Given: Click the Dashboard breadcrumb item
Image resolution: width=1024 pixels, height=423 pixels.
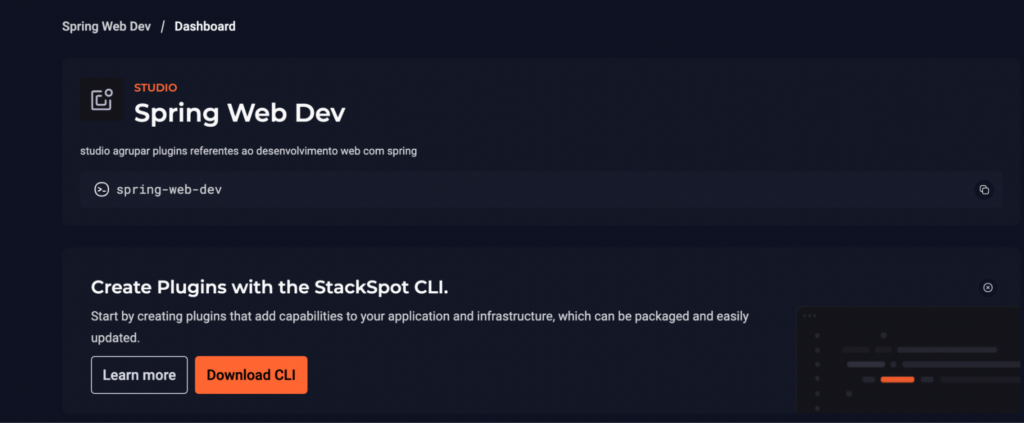Looking at the screenshot, I should [x=205, y=27].
